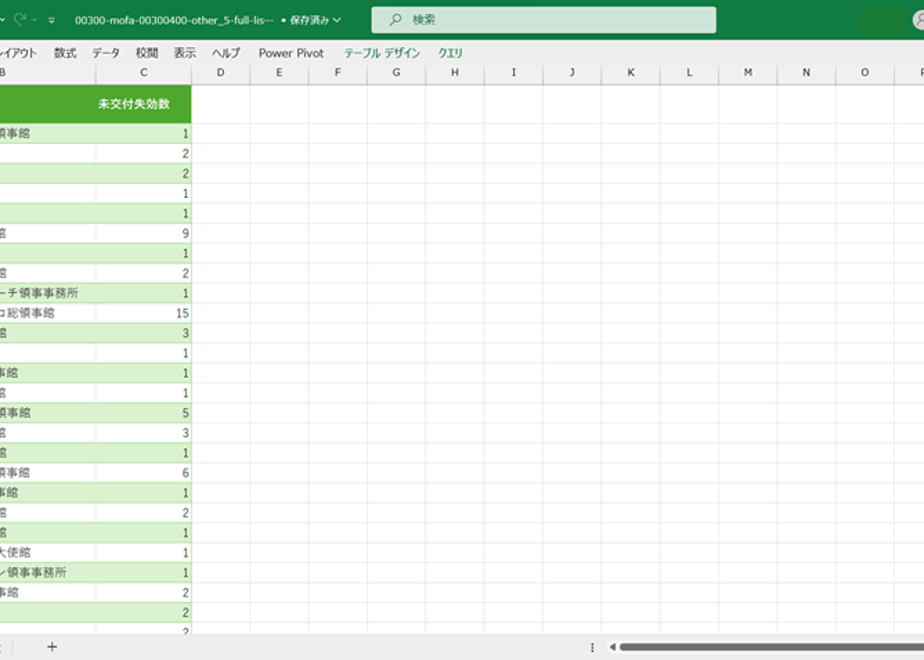Click the horizontal scrollbar left arrow
This screenshot has width=924, height=660.
tap(612, 647)
